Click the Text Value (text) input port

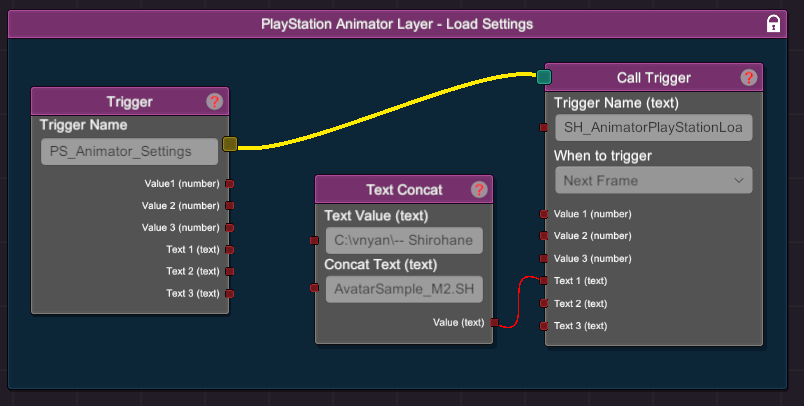(x=314, y=240)
